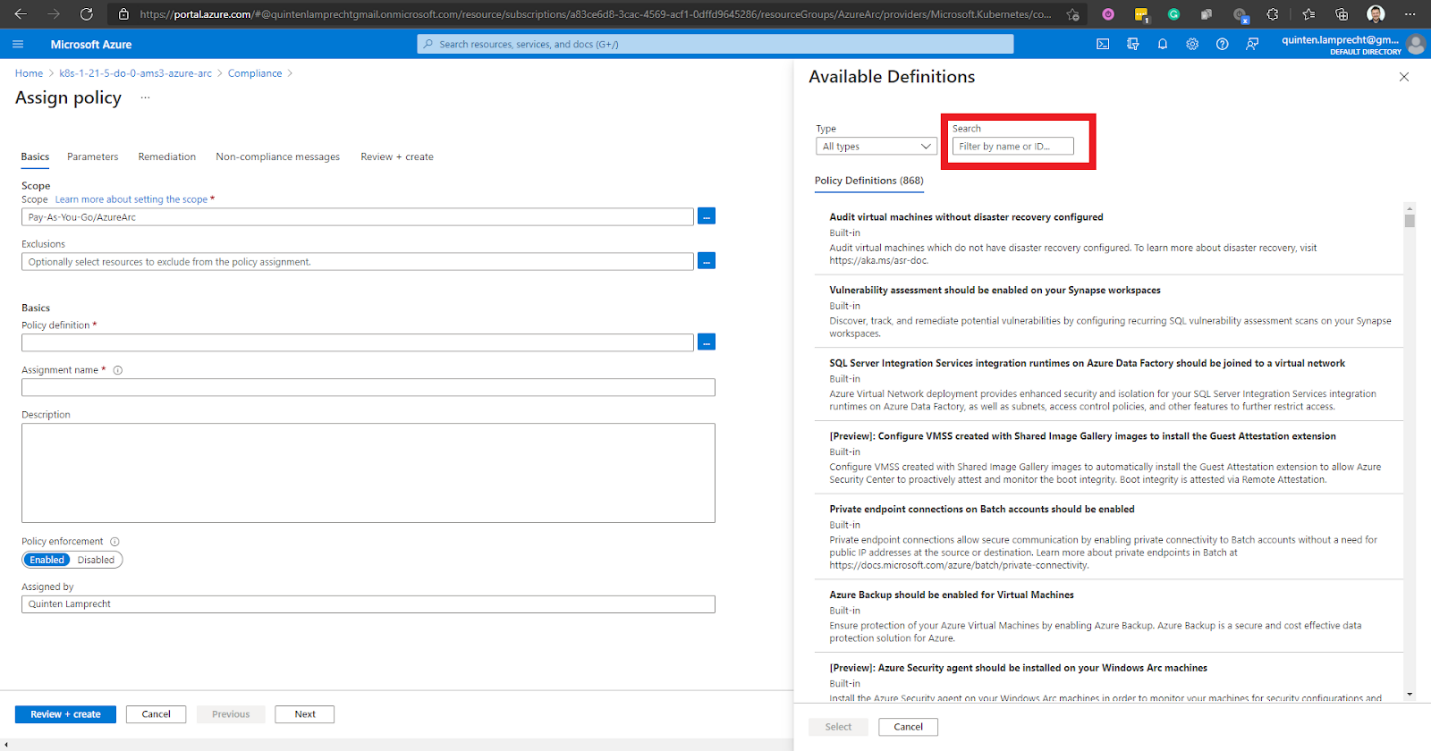Open the browser Favorites list

tap(1309, 14)
